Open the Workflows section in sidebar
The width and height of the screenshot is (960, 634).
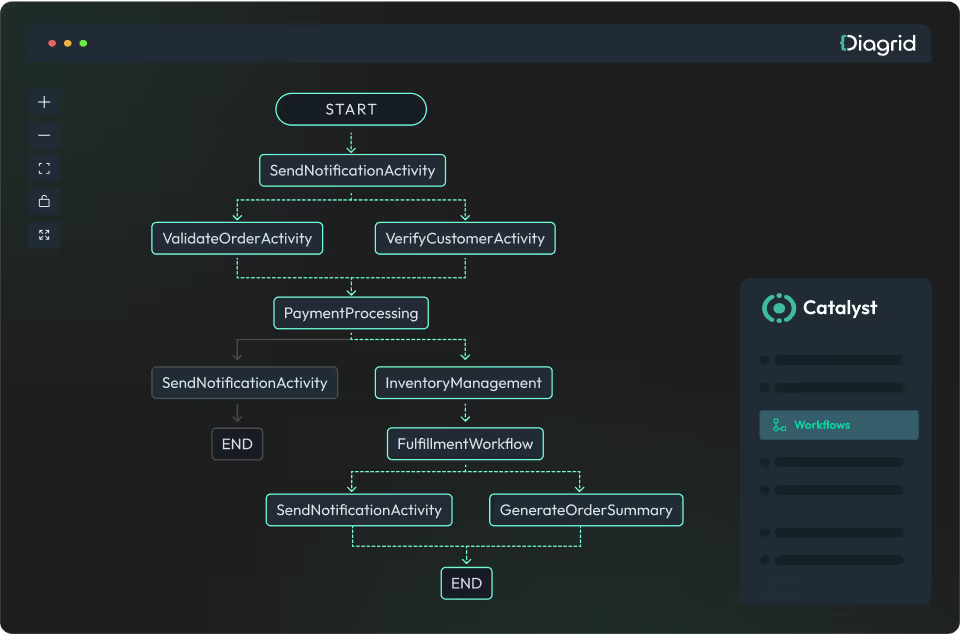point(838,424)
